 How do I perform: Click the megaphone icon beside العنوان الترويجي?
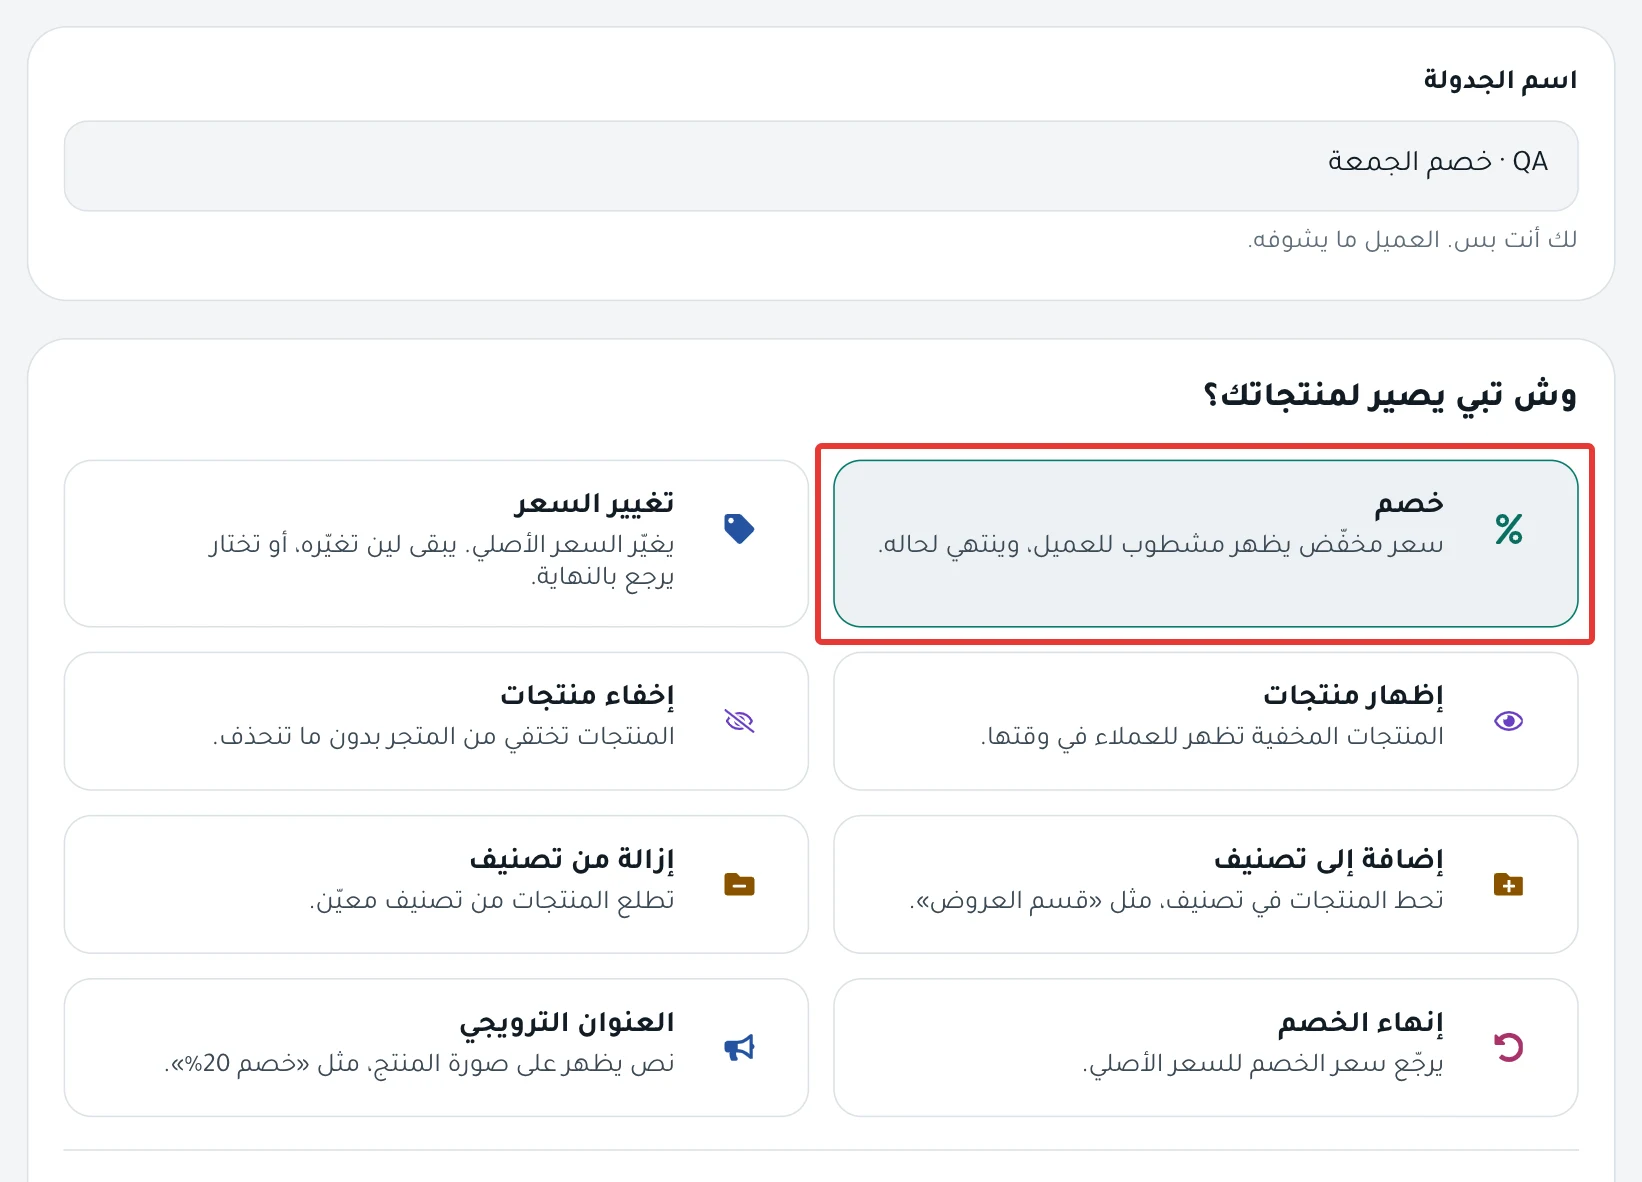pyautogui.click(x=739, y=1047)
